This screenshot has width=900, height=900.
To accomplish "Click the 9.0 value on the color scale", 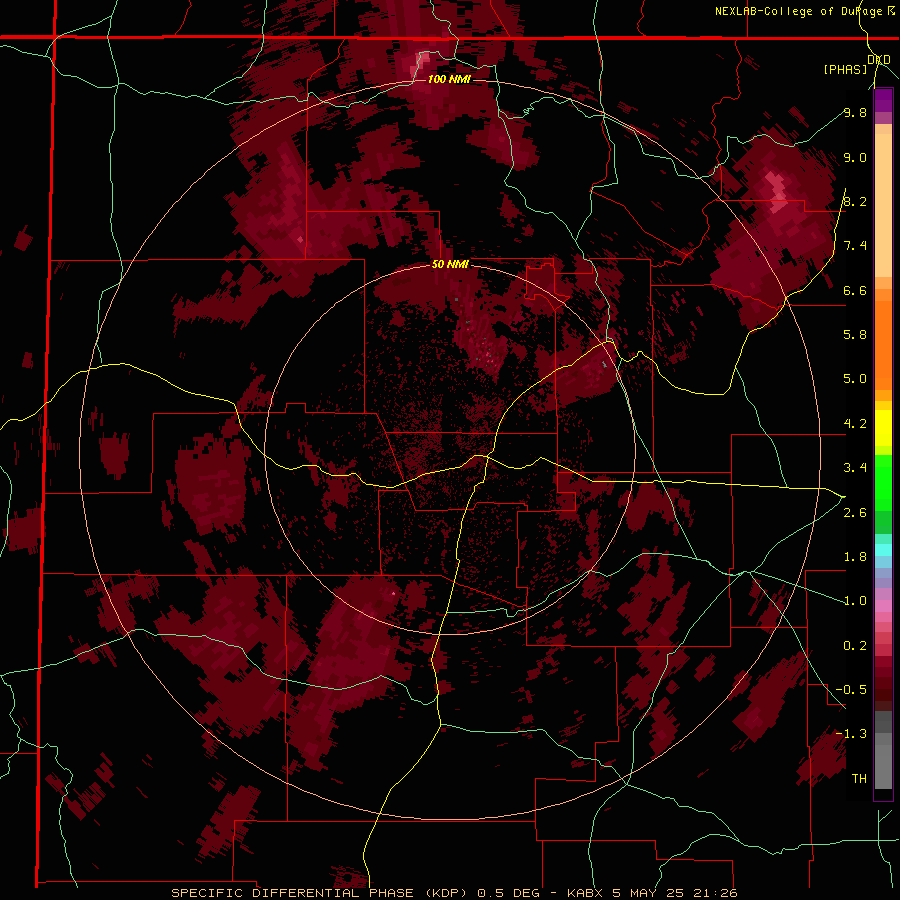I will pos(855,157).
